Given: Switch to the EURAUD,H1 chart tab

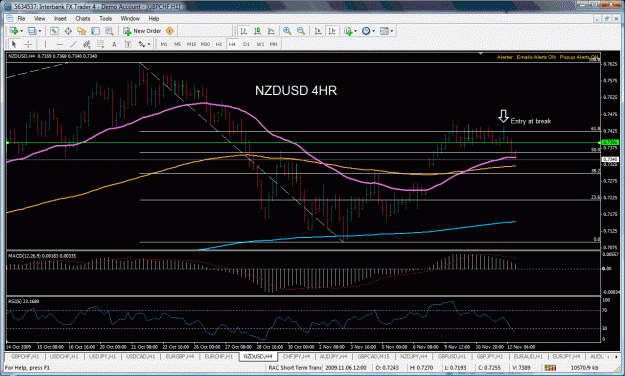Looking at the screenshot, I should point(528,356).
